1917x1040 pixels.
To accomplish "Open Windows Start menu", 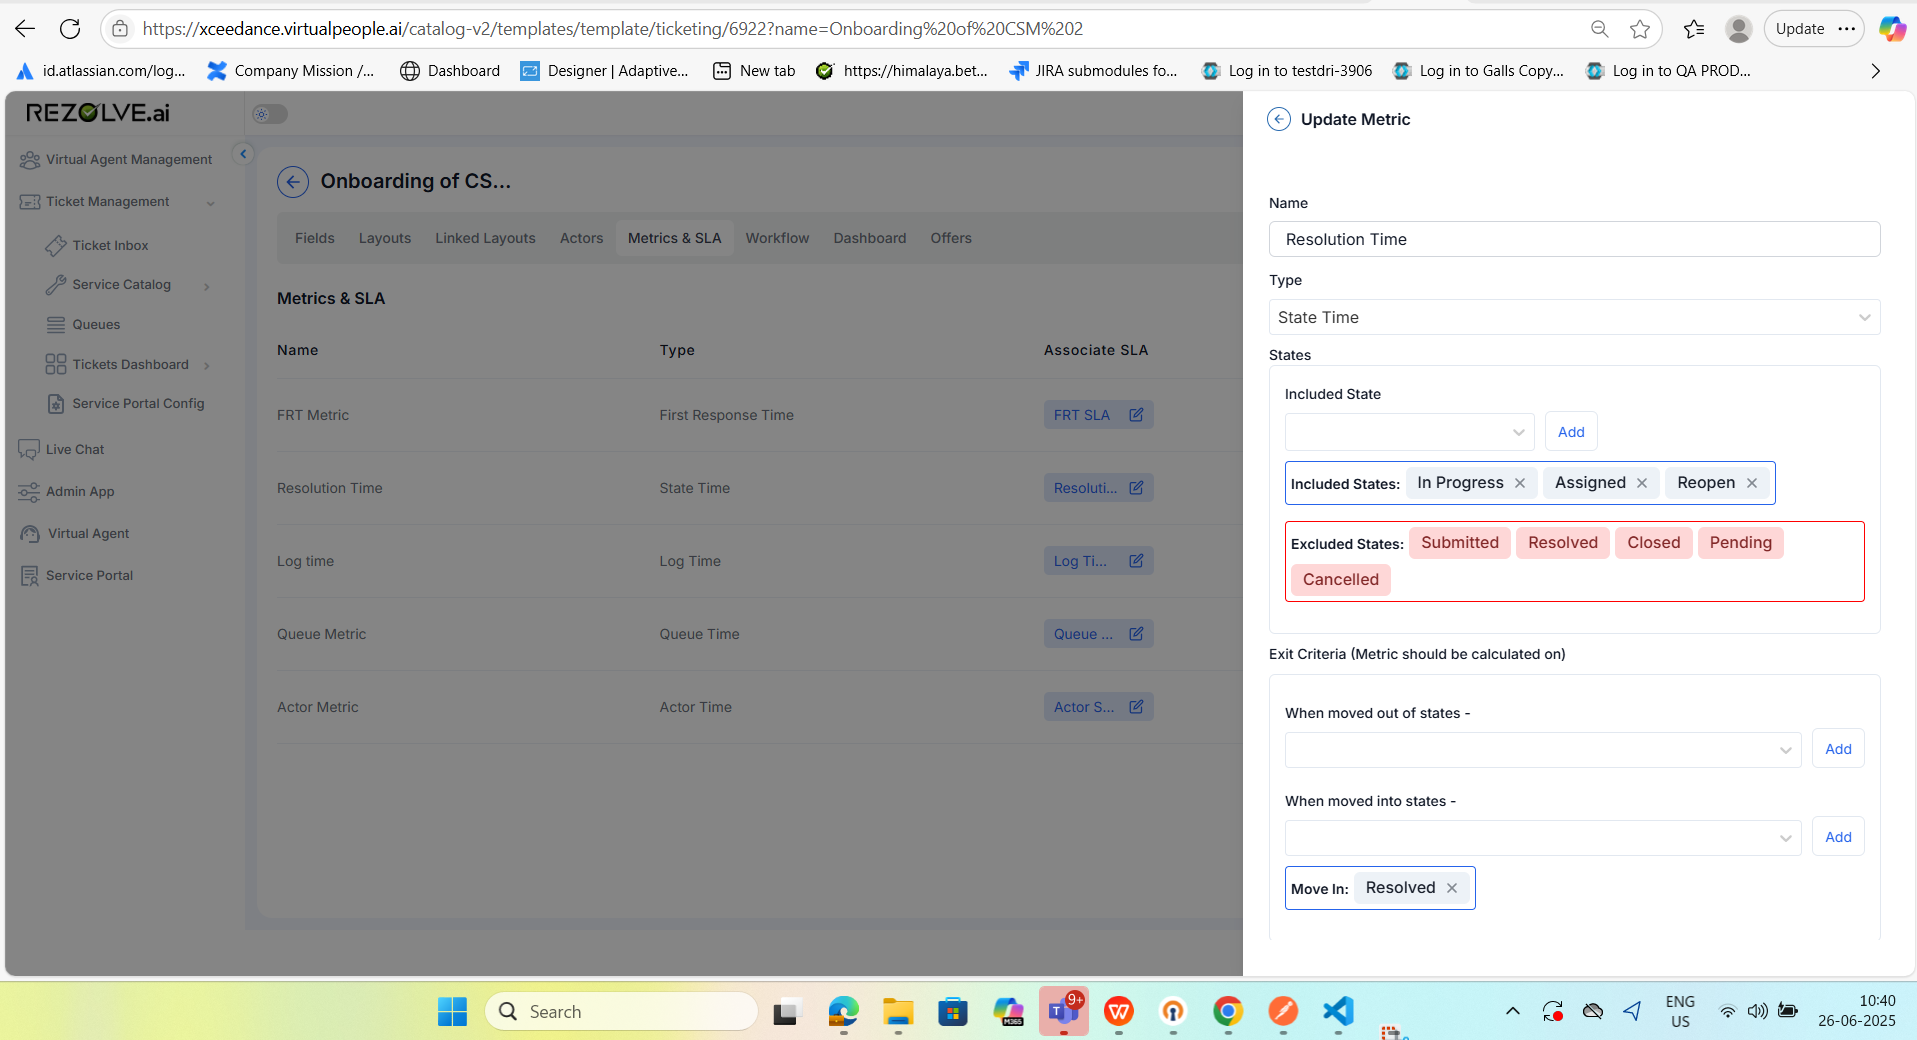I will (x=452, y=1012).
